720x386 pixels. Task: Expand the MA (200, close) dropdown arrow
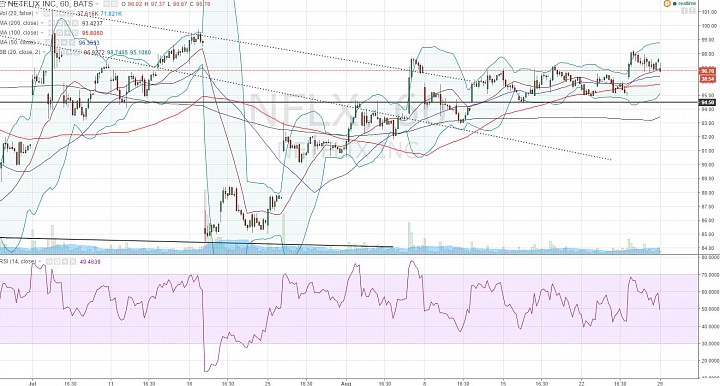42,23
